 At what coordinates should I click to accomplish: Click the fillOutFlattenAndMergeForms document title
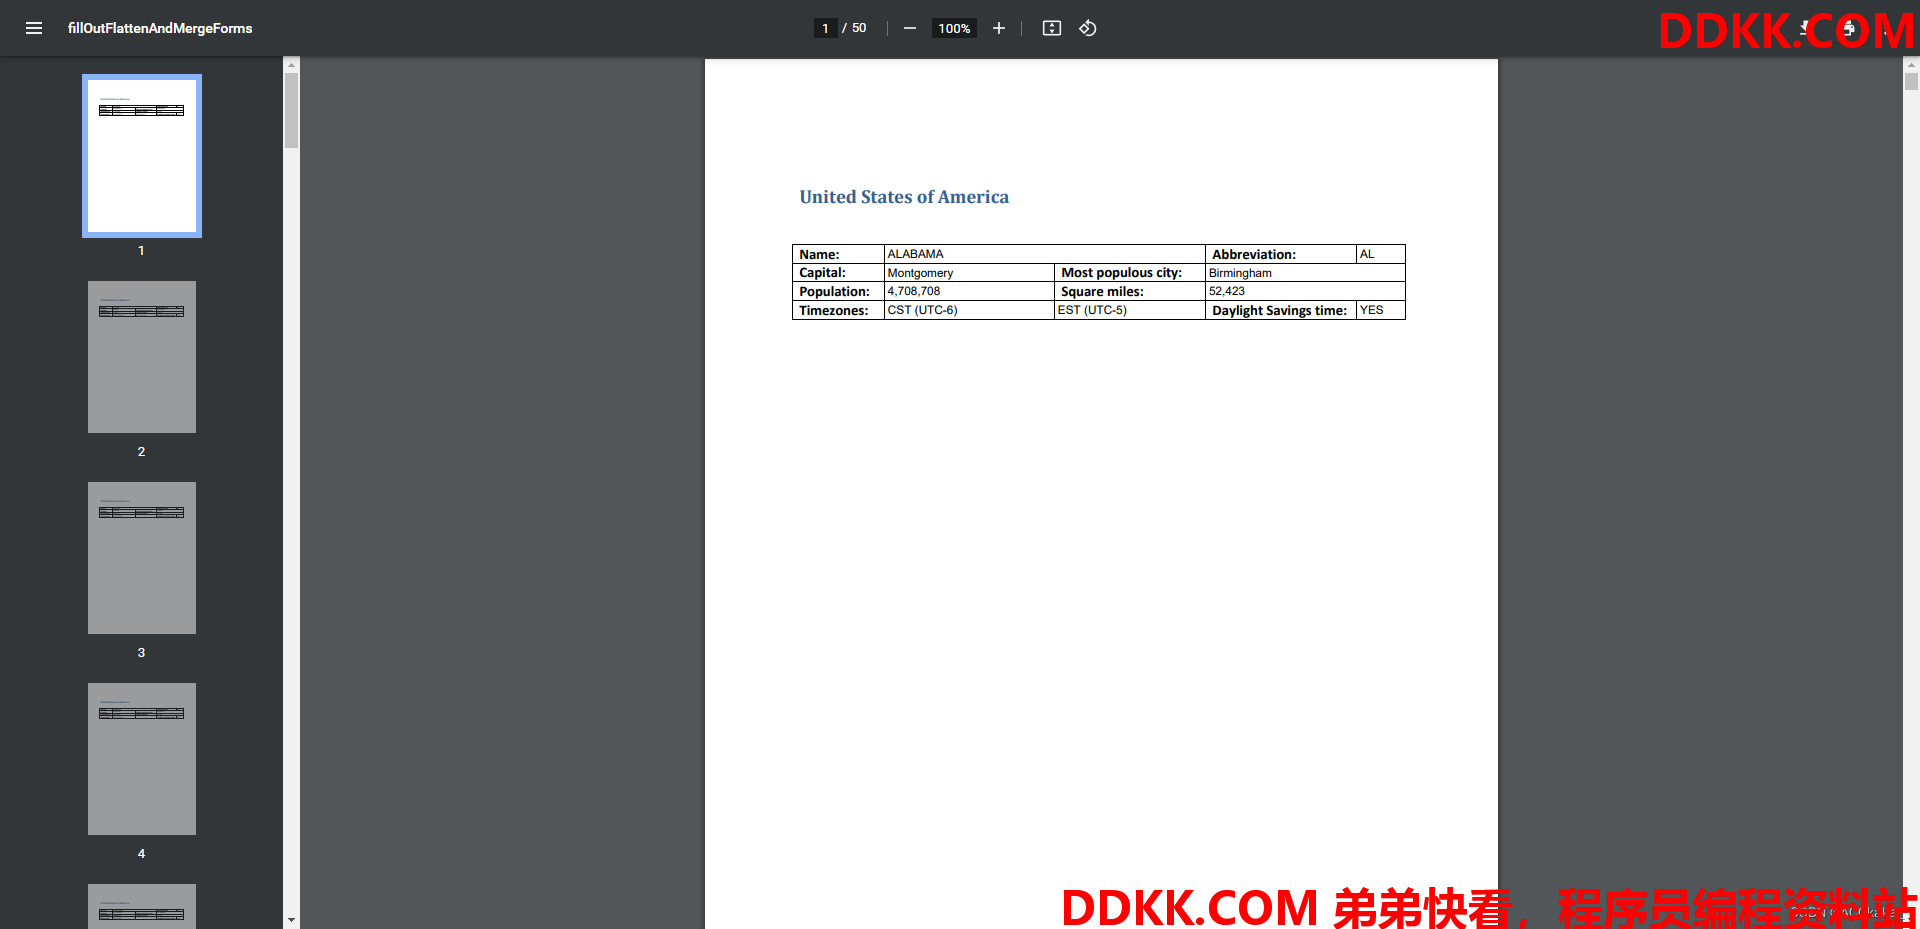pyautogui.click(x=160, y=28)
